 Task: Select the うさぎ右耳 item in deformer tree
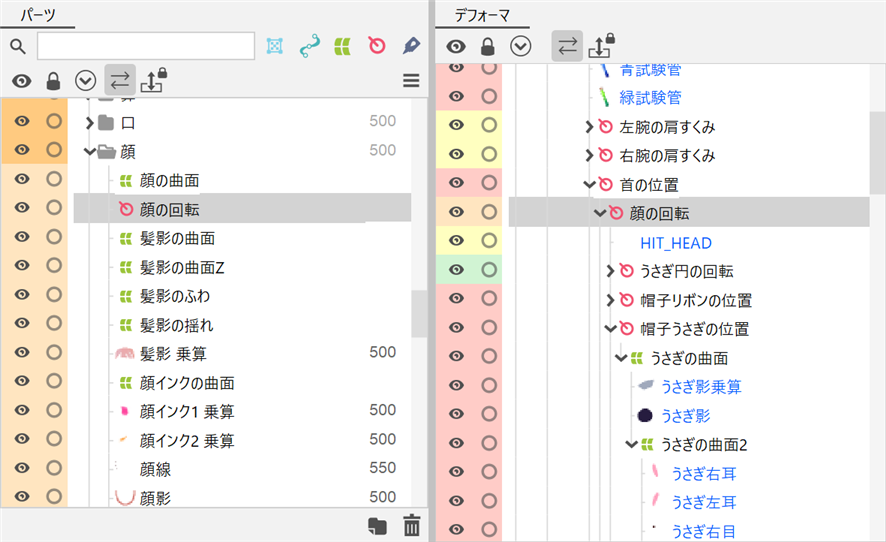coord(703,473)
